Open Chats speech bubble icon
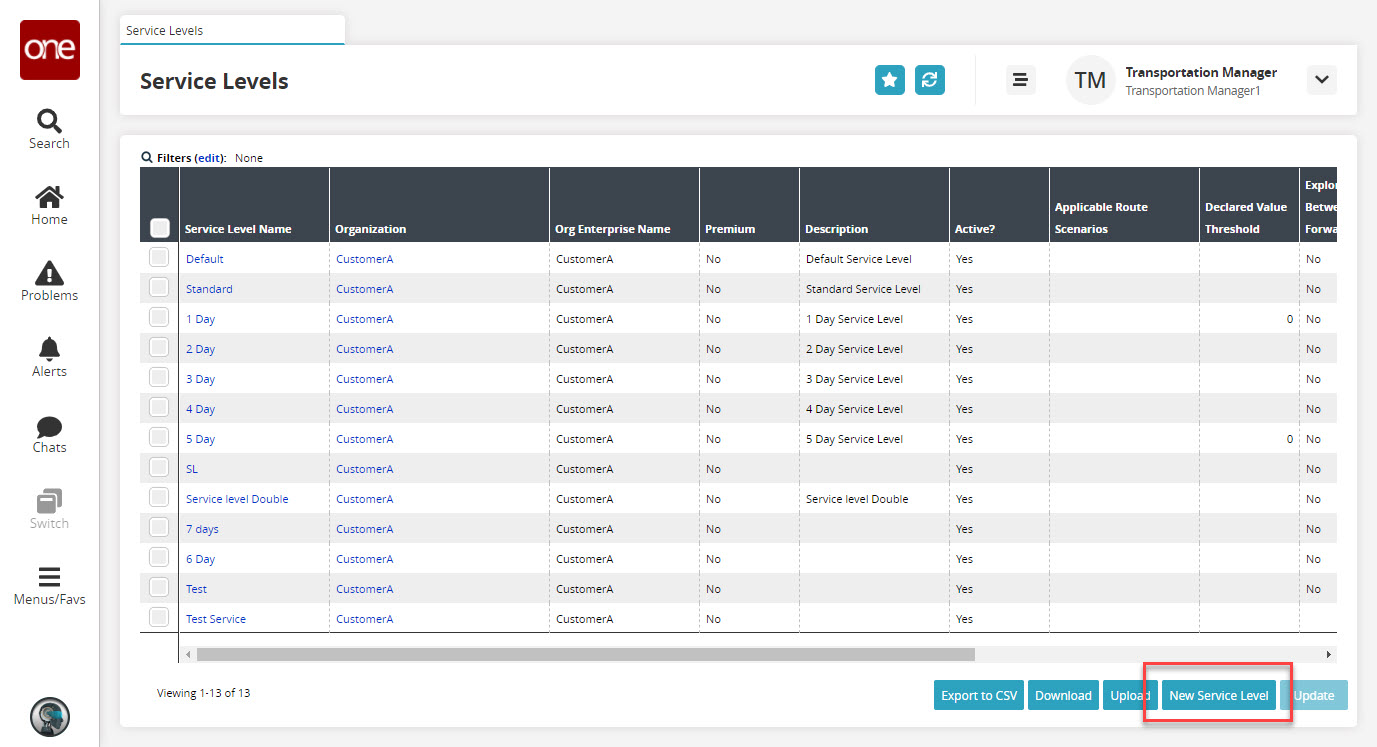Image resolution: width=1377 pixels, height=747 pixels. click(x=49, y=433)
